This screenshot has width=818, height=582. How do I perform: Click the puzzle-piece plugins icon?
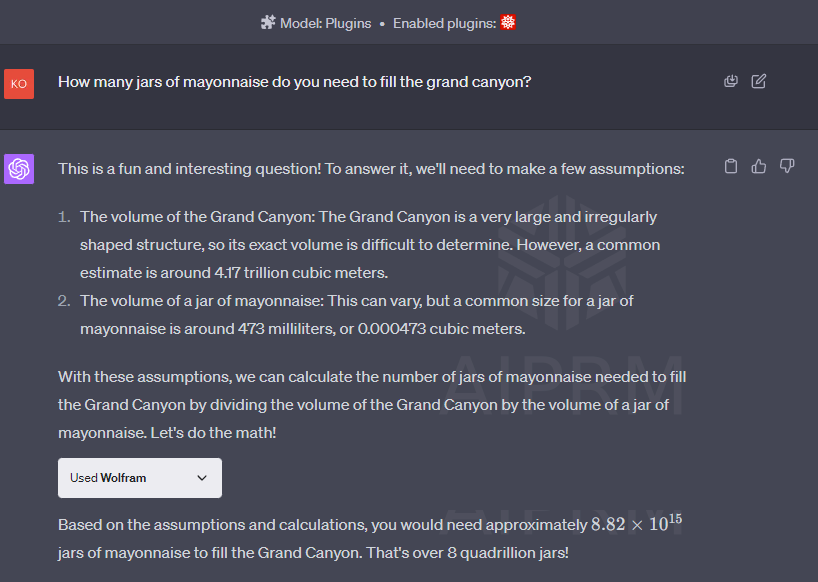pyautogui.click(x=268, y=23)
